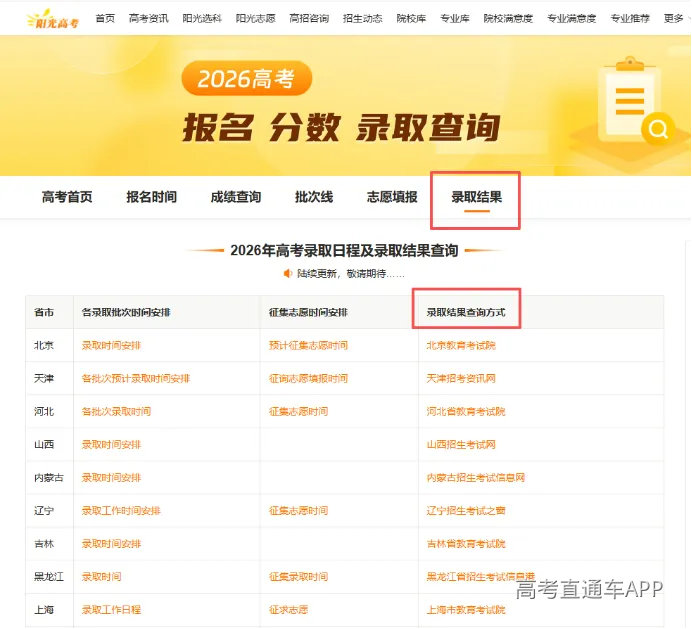Open 各批次录取时间 link for 河北

click(116, 412)
